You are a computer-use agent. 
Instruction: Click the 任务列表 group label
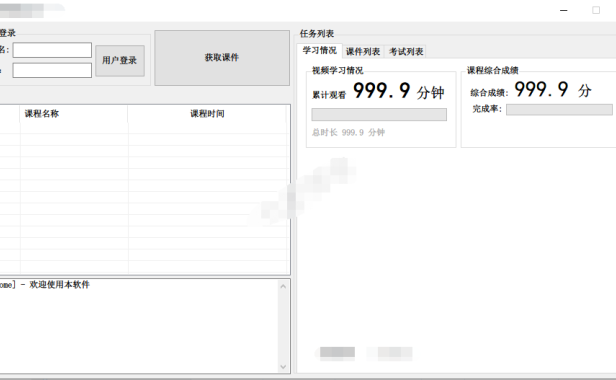point(317,34)
